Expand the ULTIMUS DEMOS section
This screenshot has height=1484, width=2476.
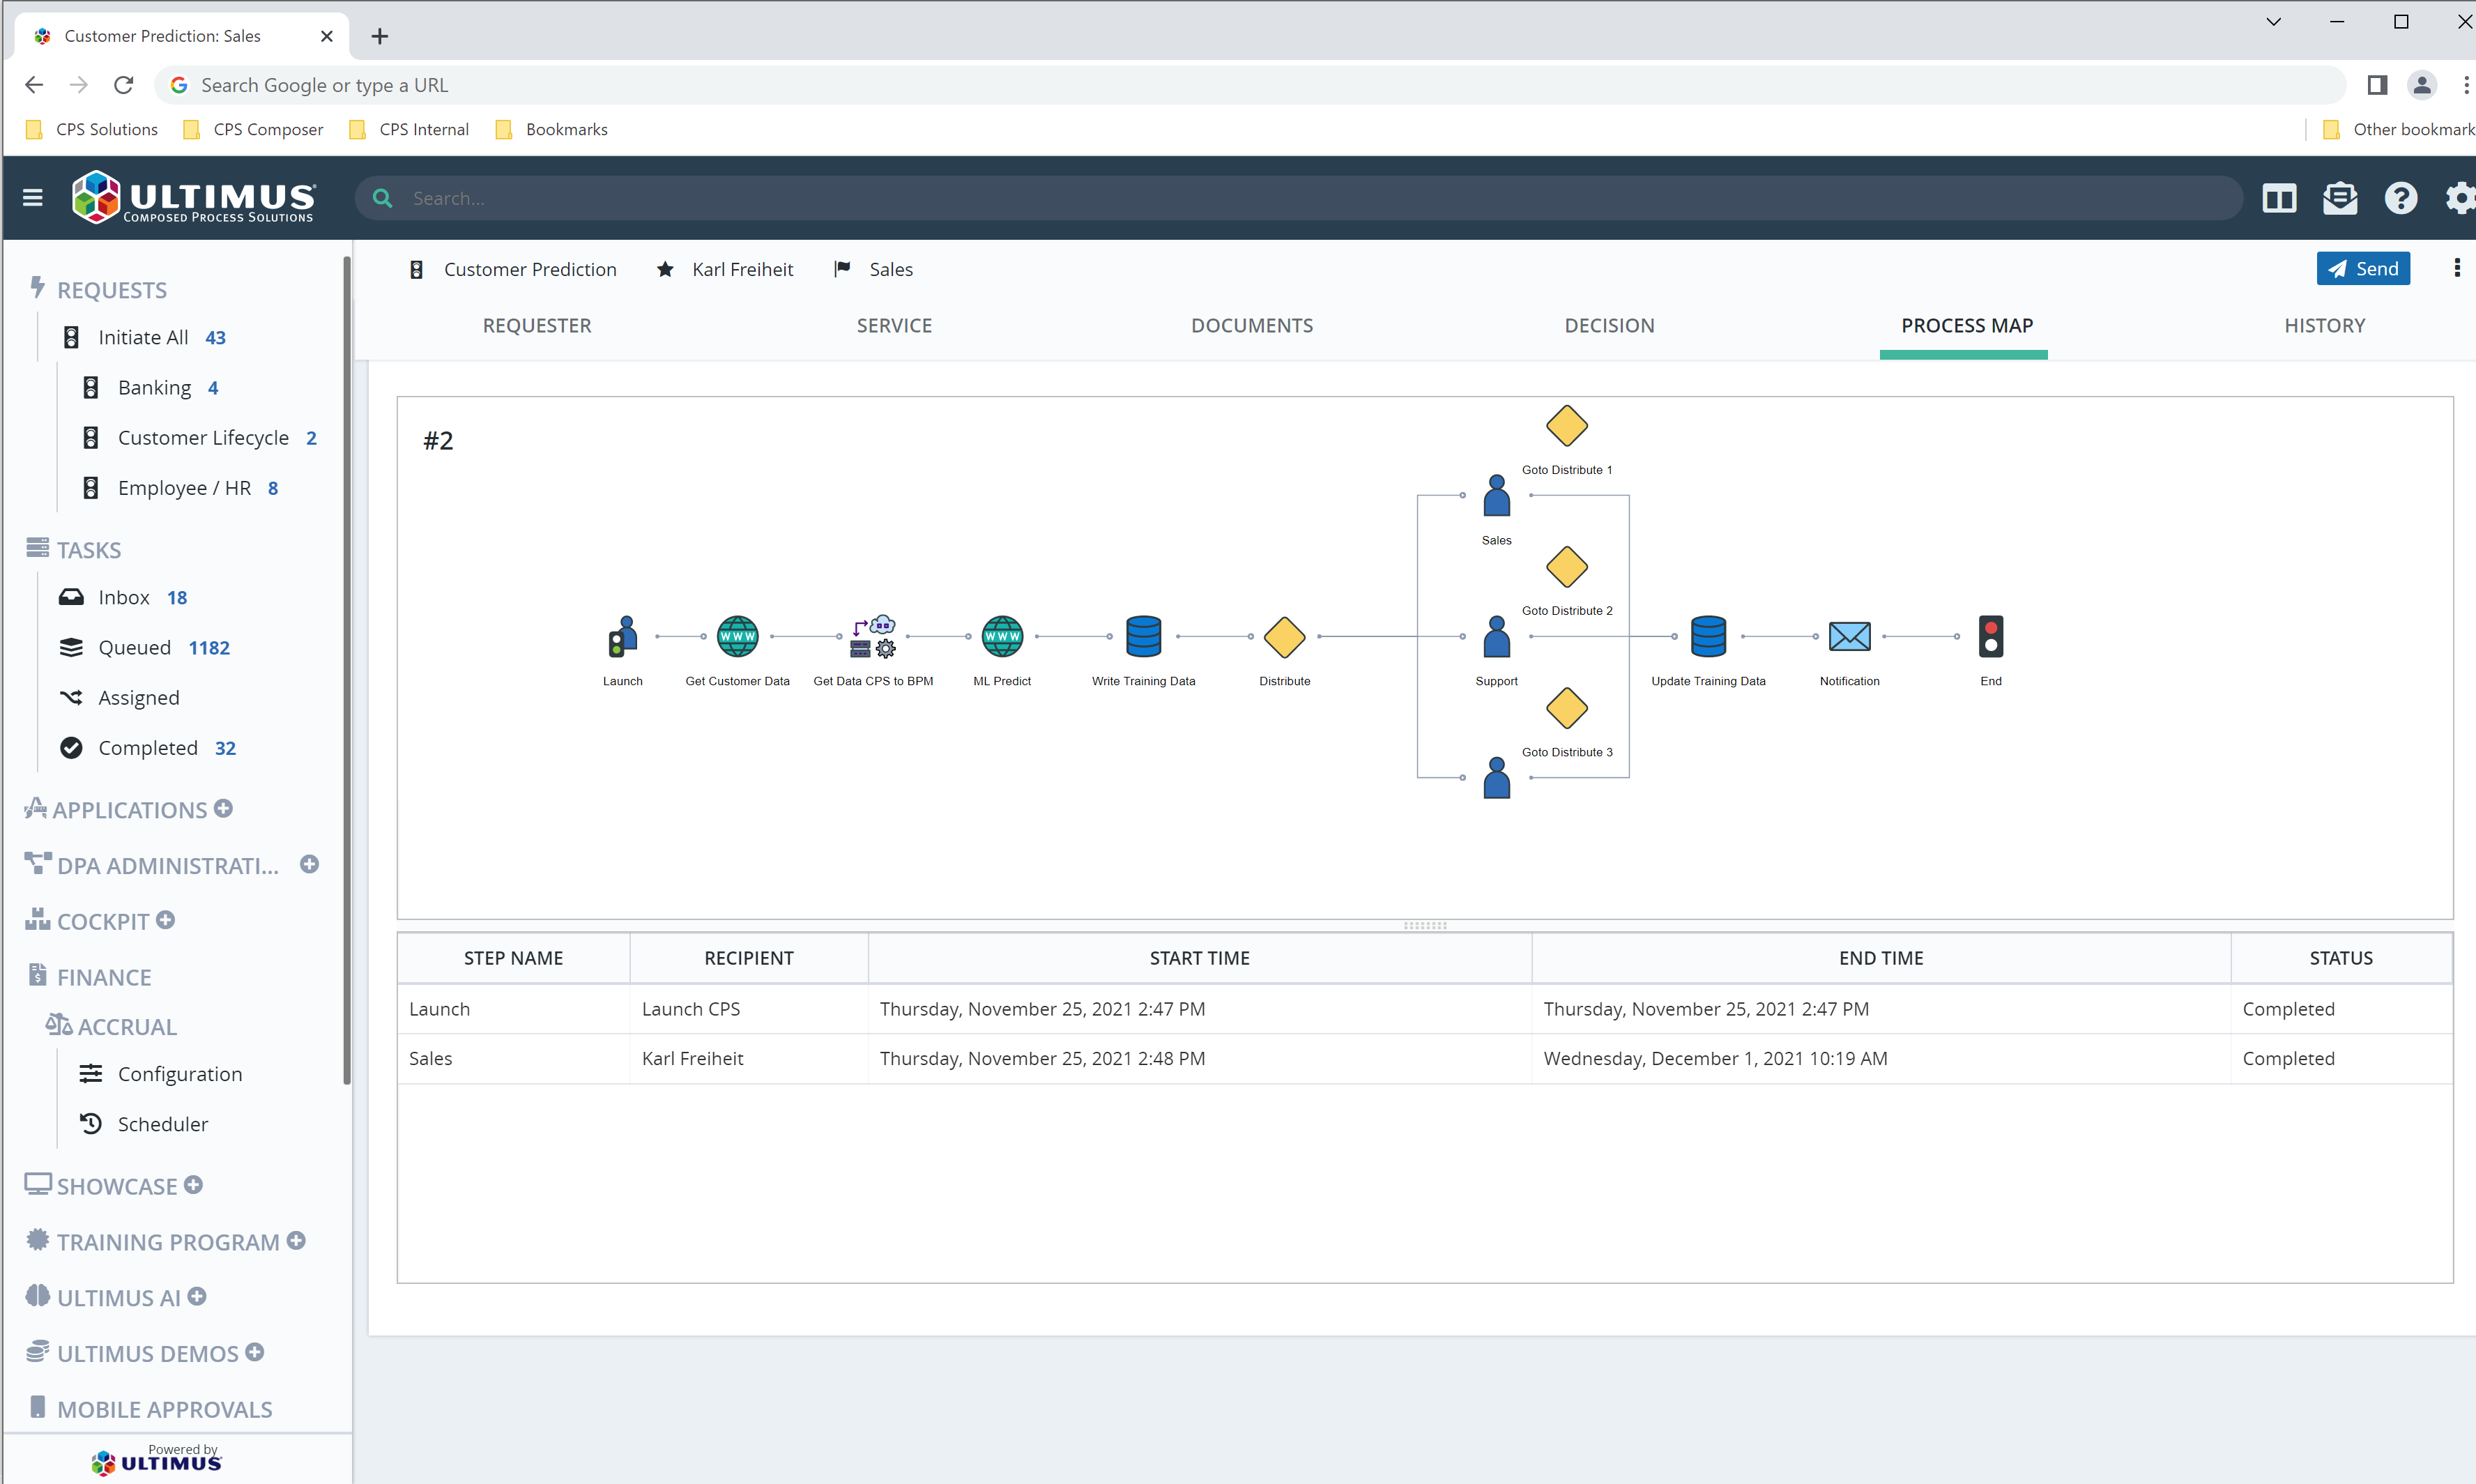[256, 1352]
